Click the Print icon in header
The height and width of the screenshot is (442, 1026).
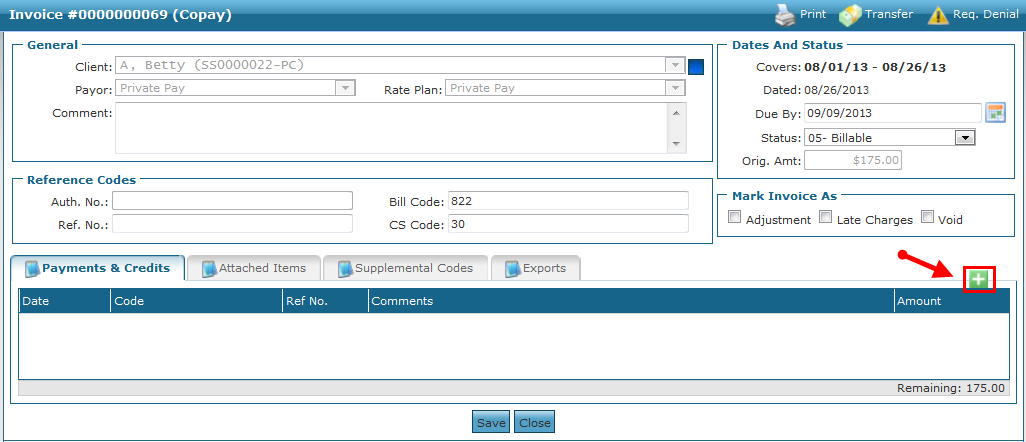click(784, 15)
